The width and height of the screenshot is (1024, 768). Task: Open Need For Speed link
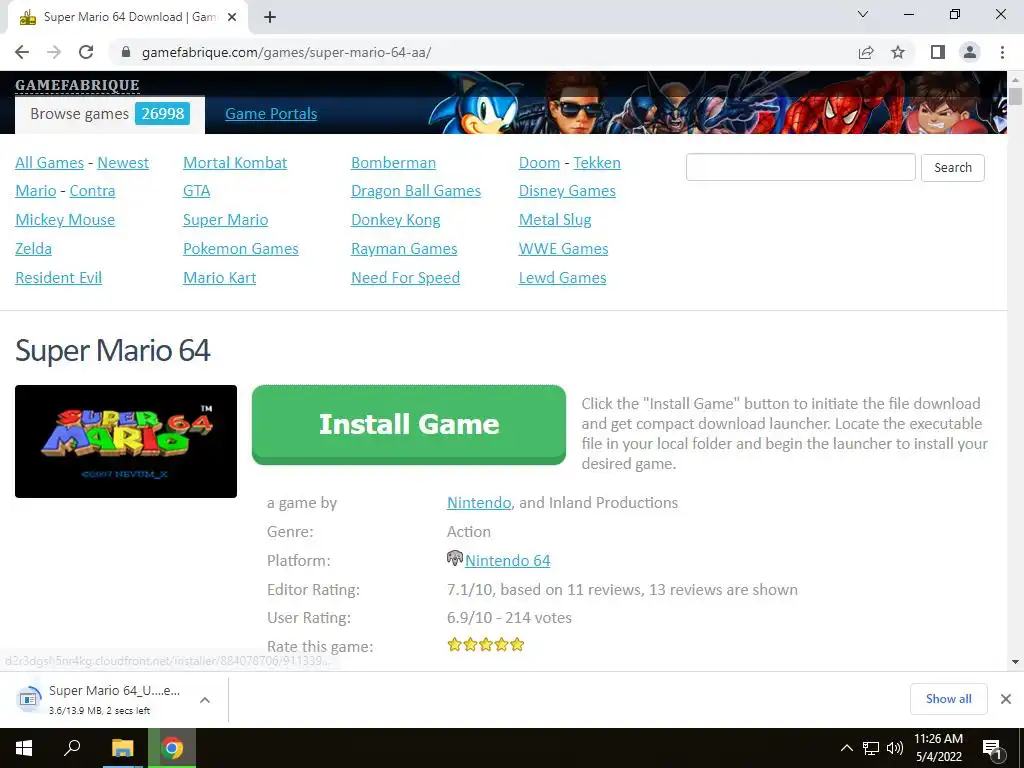coord(406,278)
